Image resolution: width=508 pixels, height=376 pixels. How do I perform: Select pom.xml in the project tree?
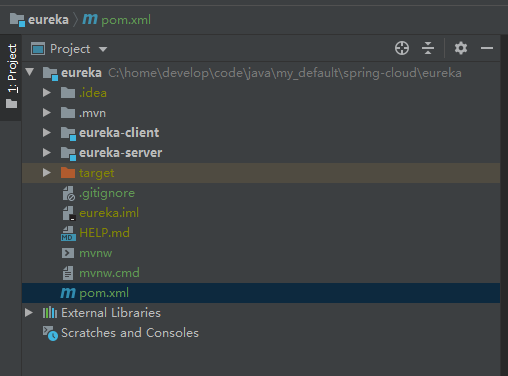tap(261, 293)
